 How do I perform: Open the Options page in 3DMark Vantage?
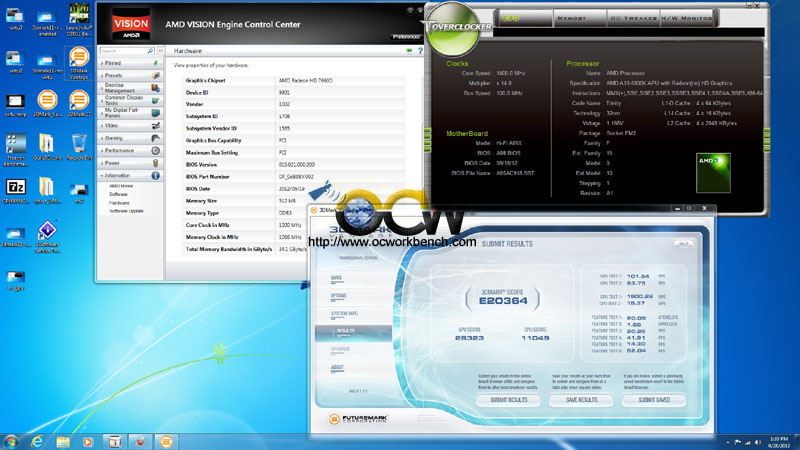(x=338, y=296)
